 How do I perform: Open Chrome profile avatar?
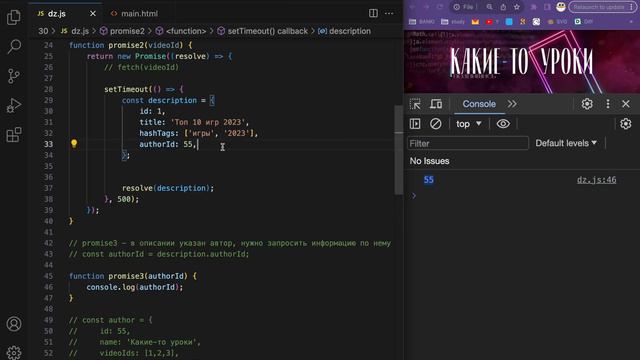point(561,7)
